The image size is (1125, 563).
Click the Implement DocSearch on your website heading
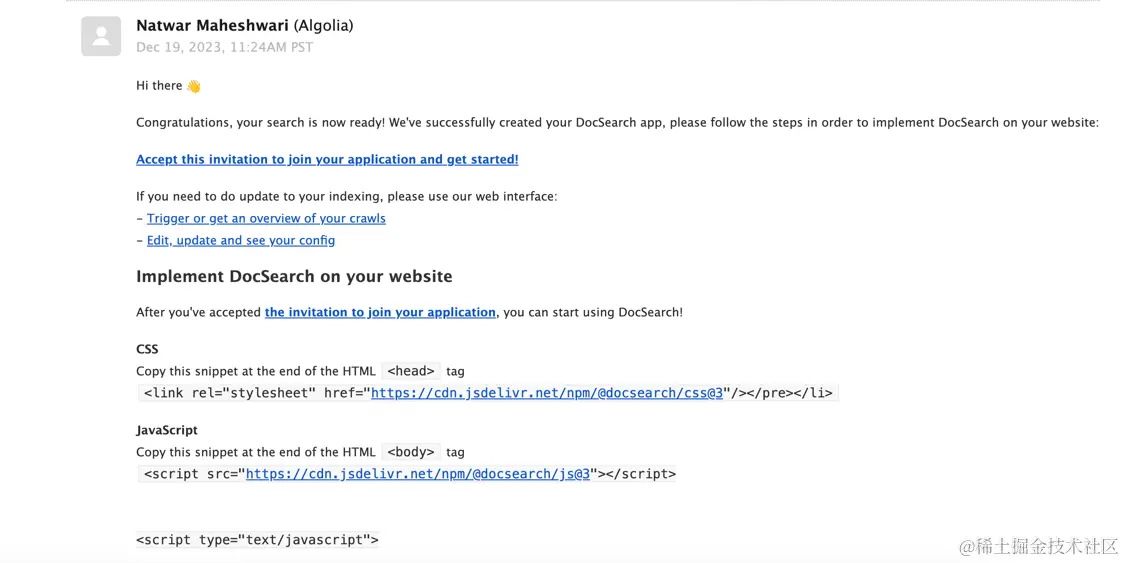[x=294, y=276]
